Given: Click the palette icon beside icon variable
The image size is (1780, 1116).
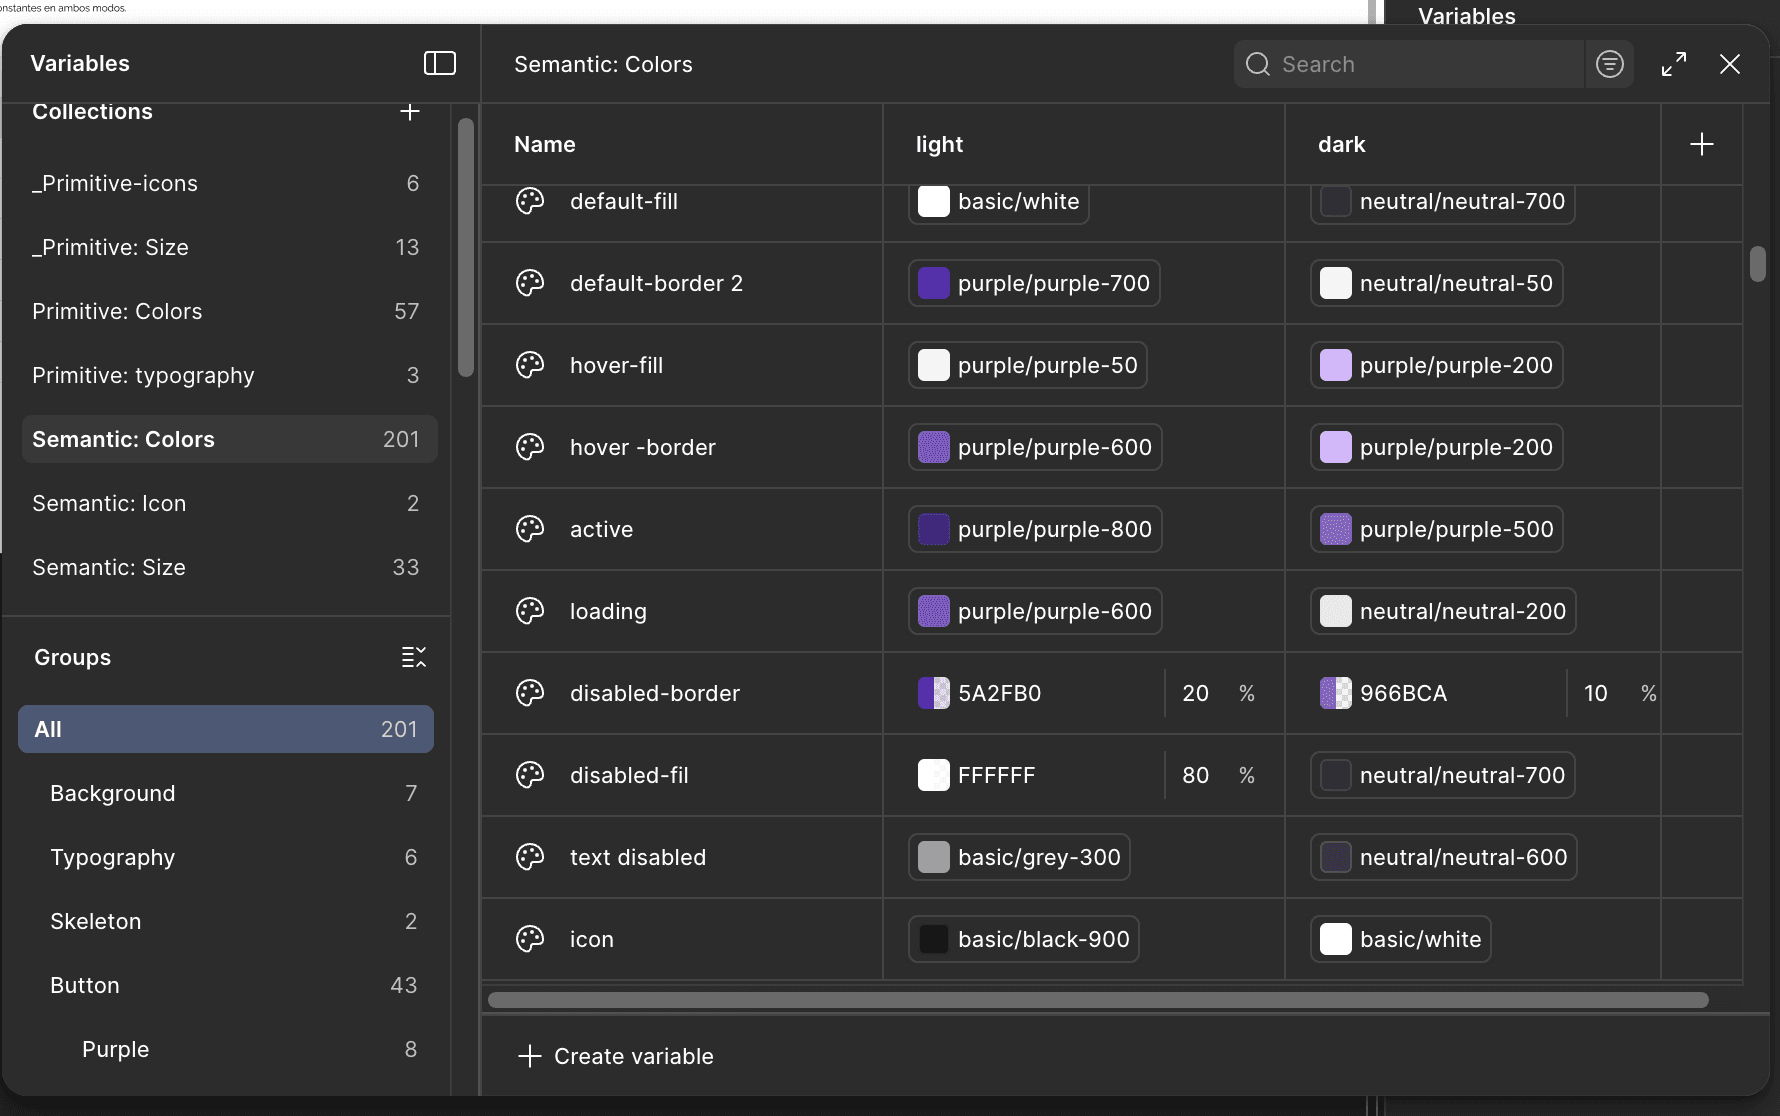Looking at the screenshot, I should pyautogui.click(x=530, y=939).
